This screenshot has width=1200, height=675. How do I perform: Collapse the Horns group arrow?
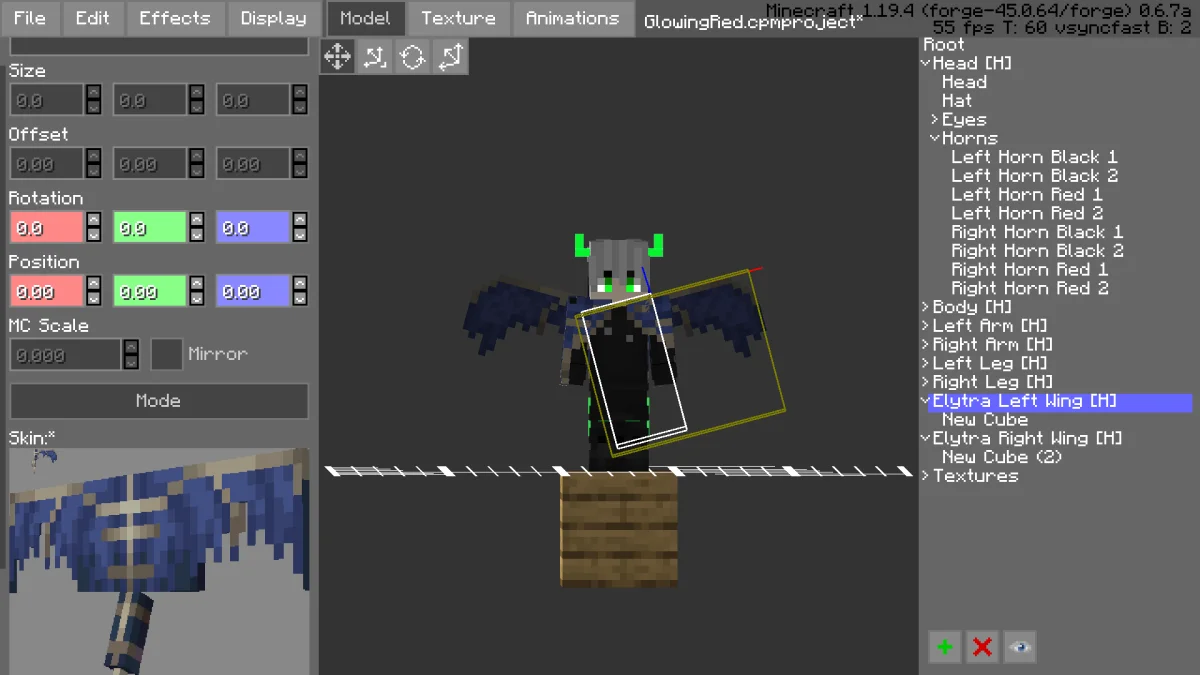[x=935, y=138]
